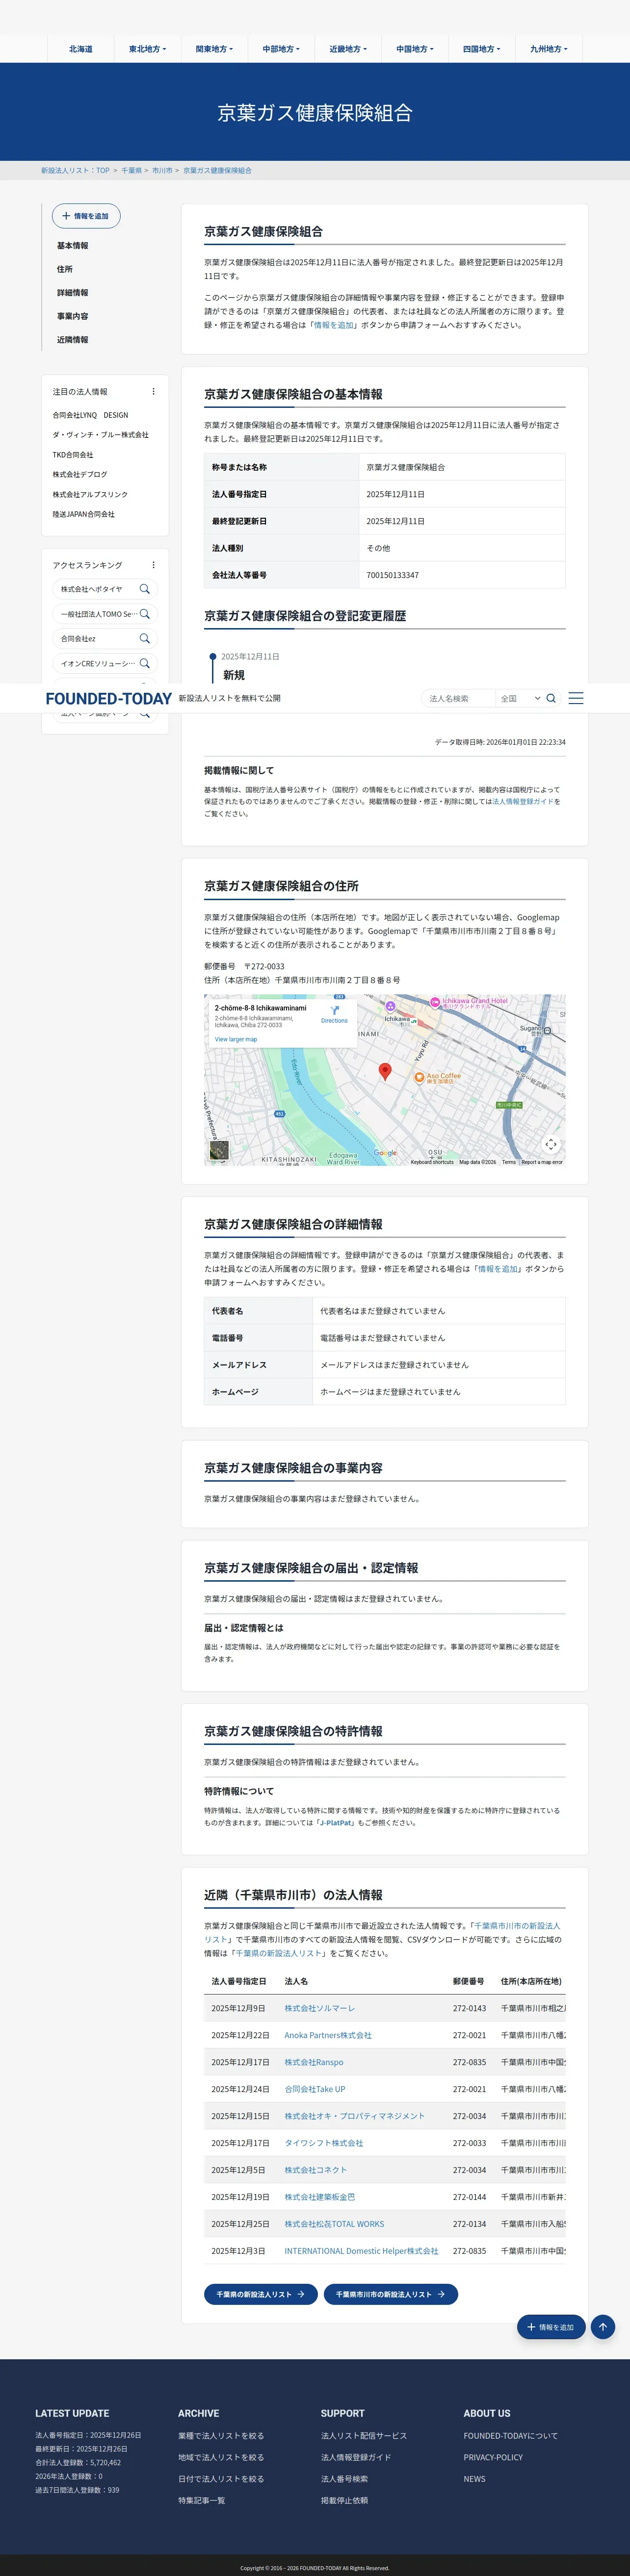Click the Aso Coffee marker on the map
This screenshot has width=630, height=2576.
[x=420, y=1077]
